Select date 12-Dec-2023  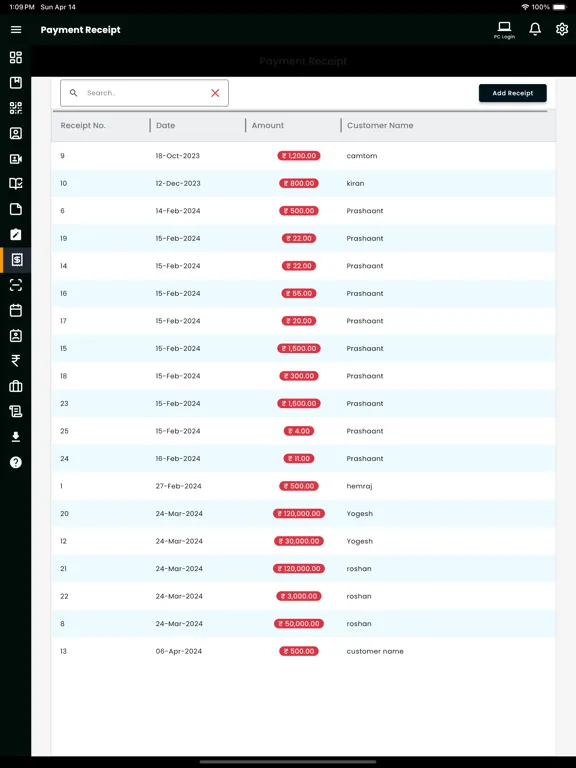click(178, 183)
